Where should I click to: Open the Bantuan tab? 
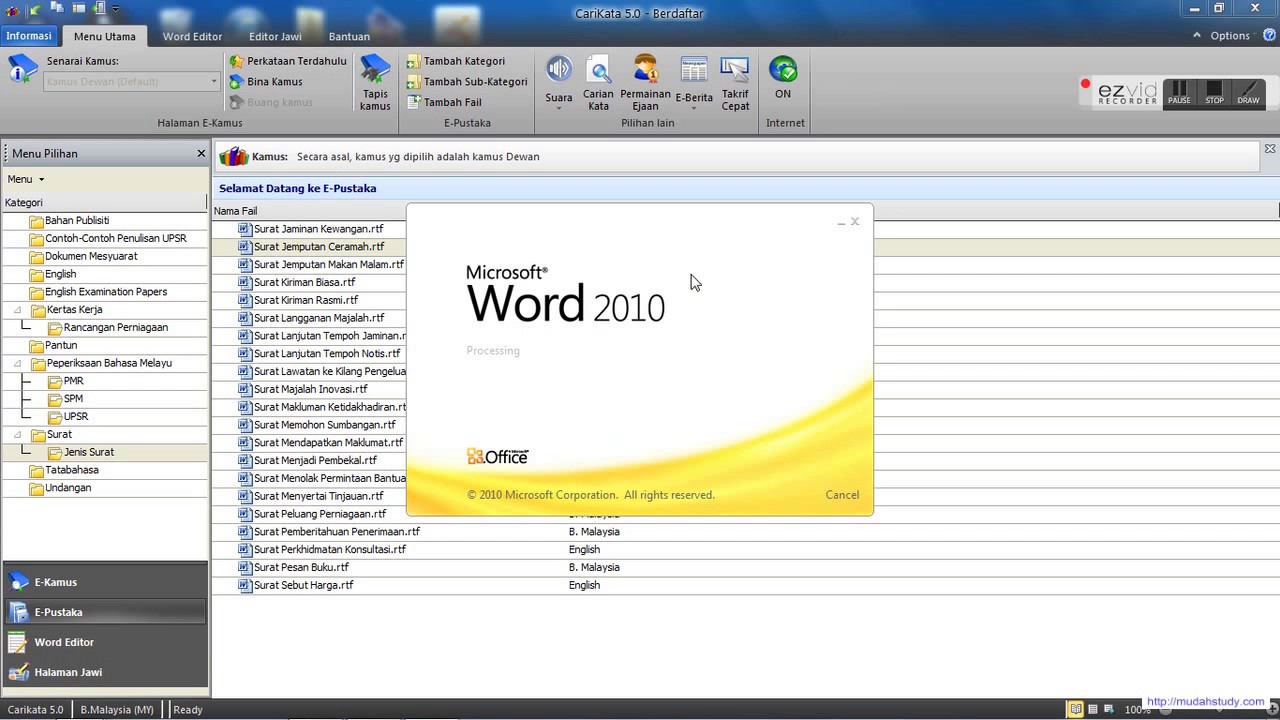349,36
